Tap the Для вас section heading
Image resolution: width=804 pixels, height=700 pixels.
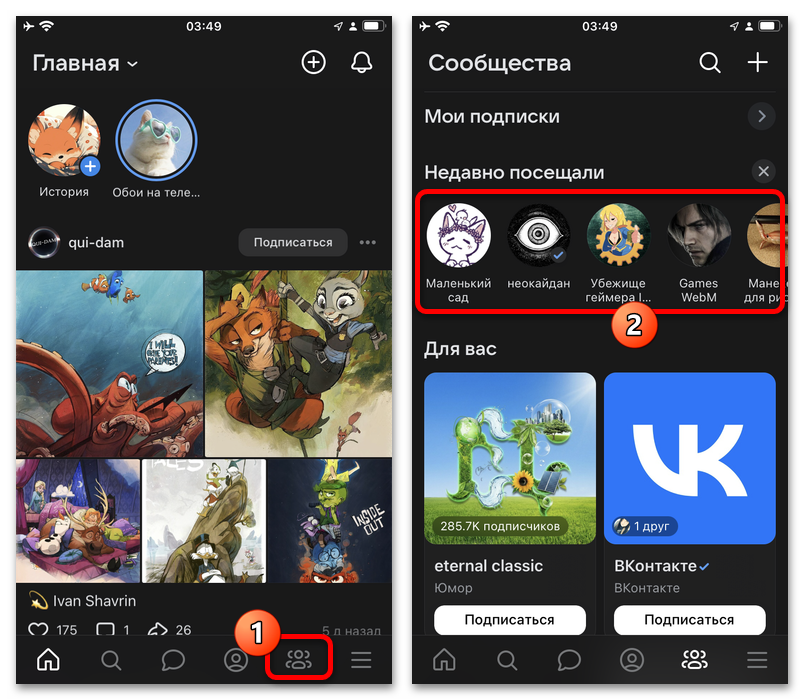(460, 349)
